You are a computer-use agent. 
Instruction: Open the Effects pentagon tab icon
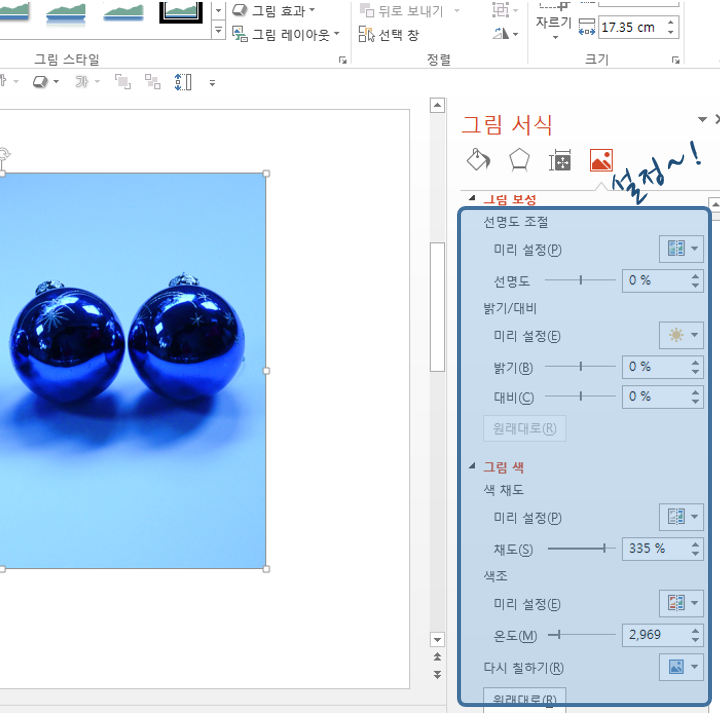pos(519,160)
